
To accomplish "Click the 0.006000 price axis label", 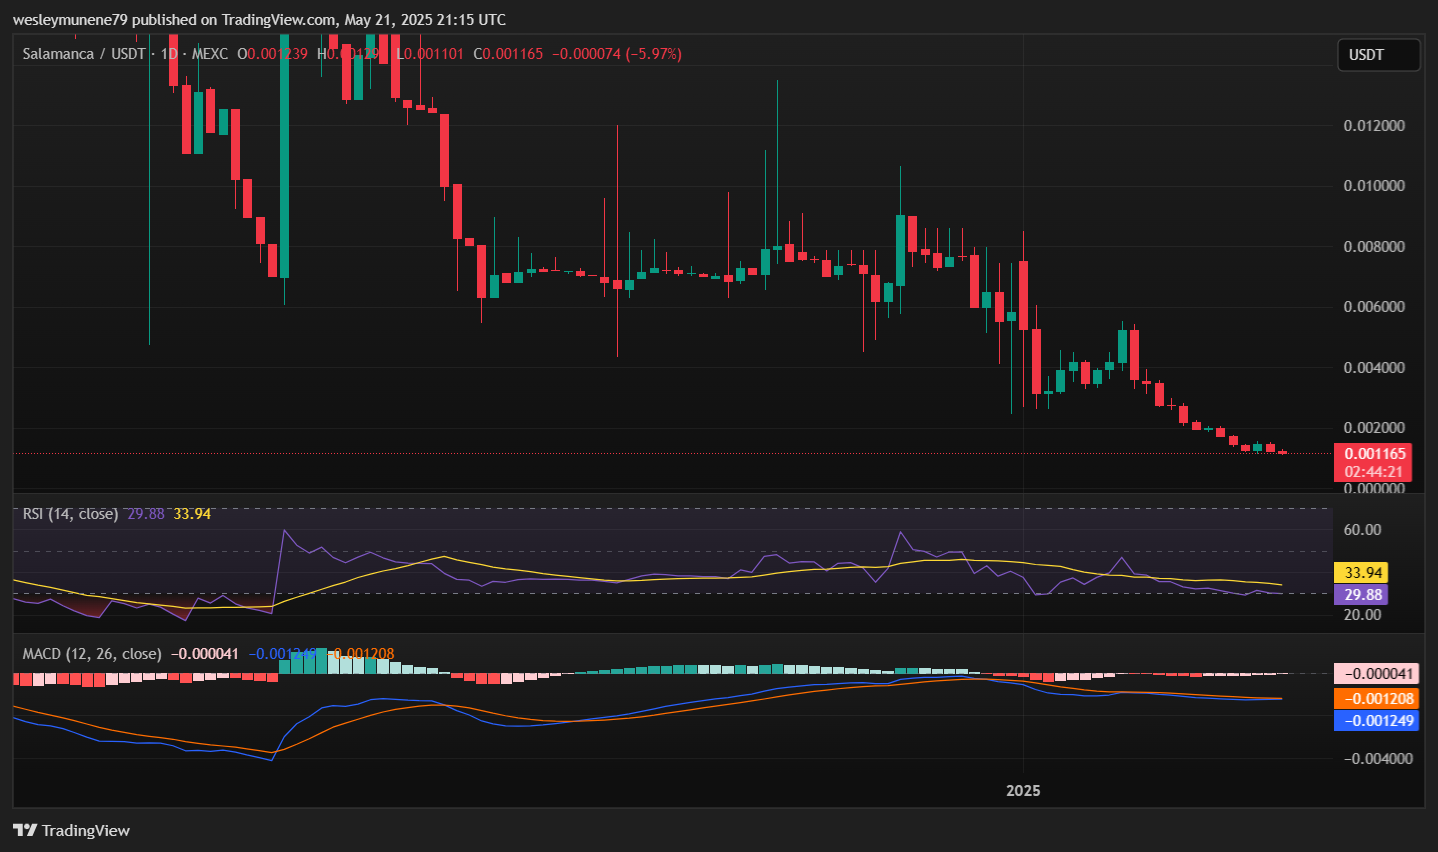I will 1374,307.
